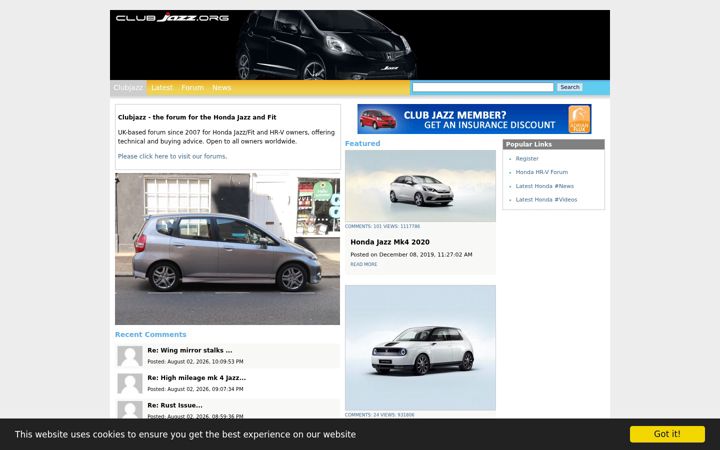The width and height of the screenshot is (720, 450).
Task: Click the Popular Links panel header
Action: 553,144
